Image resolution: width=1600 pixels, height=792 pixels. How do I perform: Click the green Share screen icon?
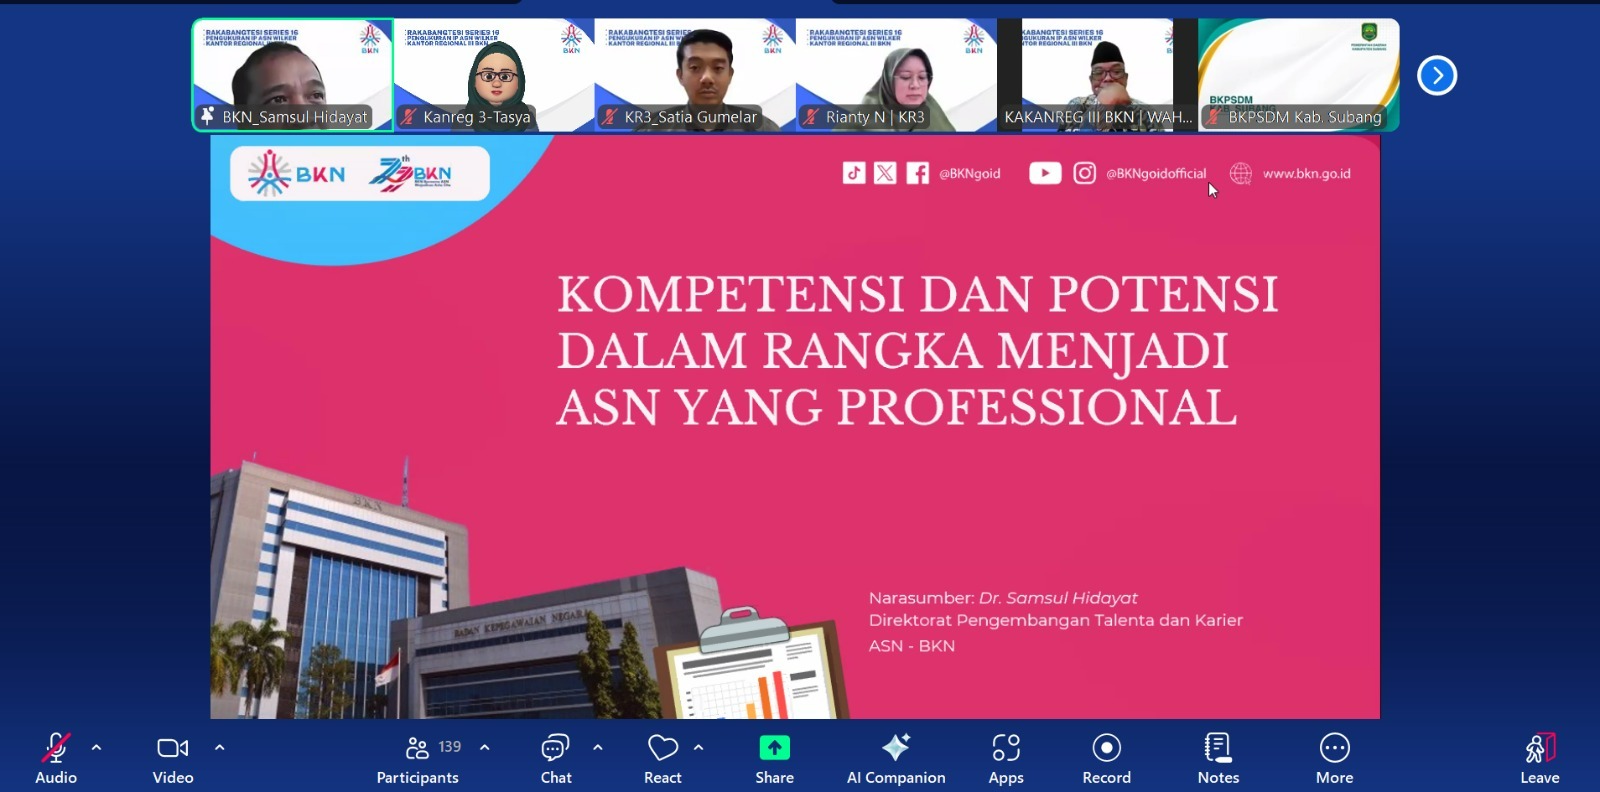click(774, 749)
